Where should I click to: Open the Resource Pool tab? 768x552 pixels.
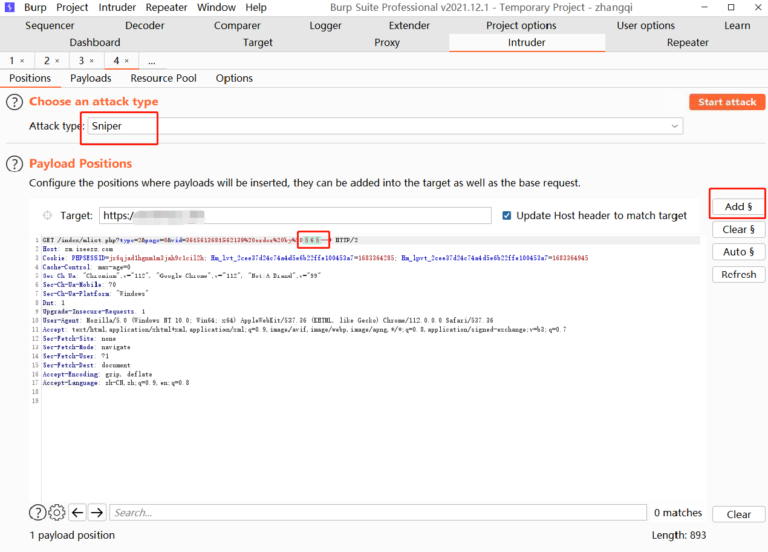pyautogui.click(x=163, y=78)
